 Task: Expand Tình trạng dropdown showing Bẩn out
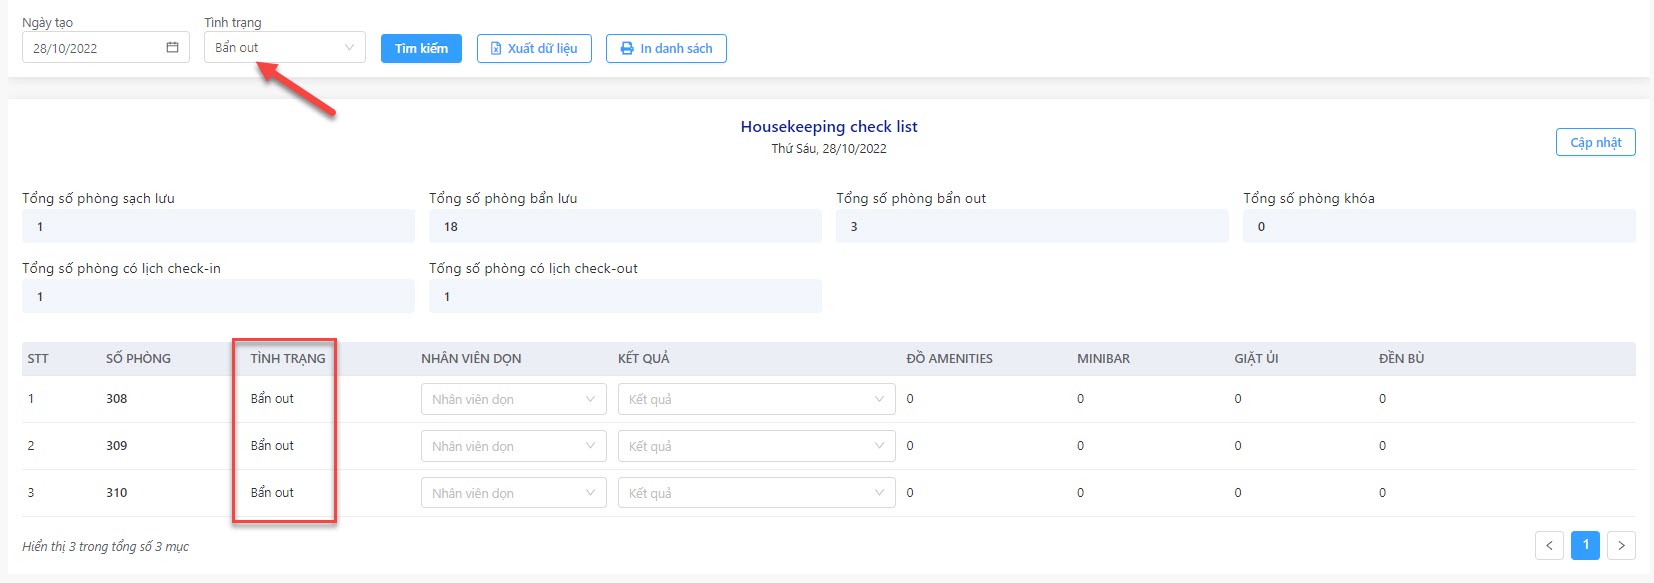(x=285, y=47)
